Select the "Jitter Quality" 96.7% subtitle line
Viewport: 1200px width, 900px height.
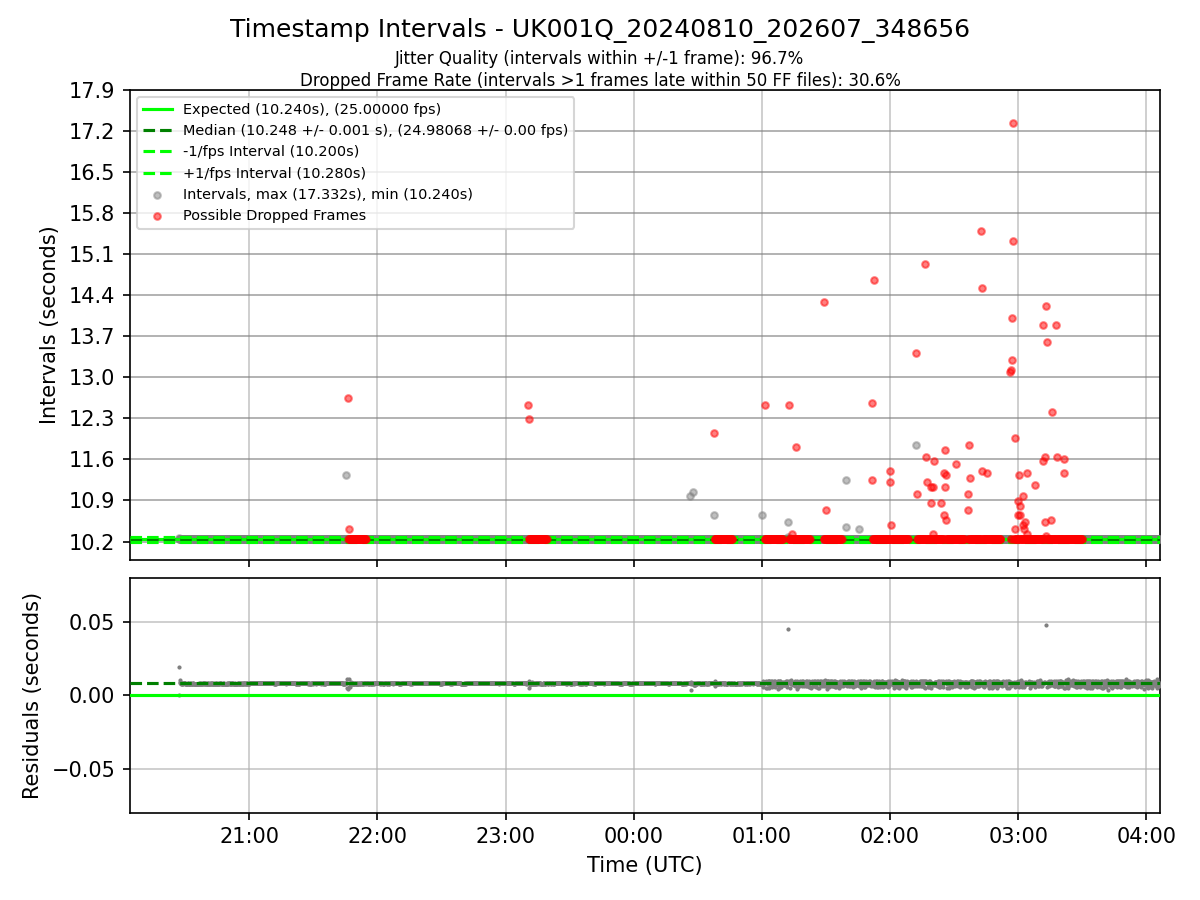tap(599, 59)
